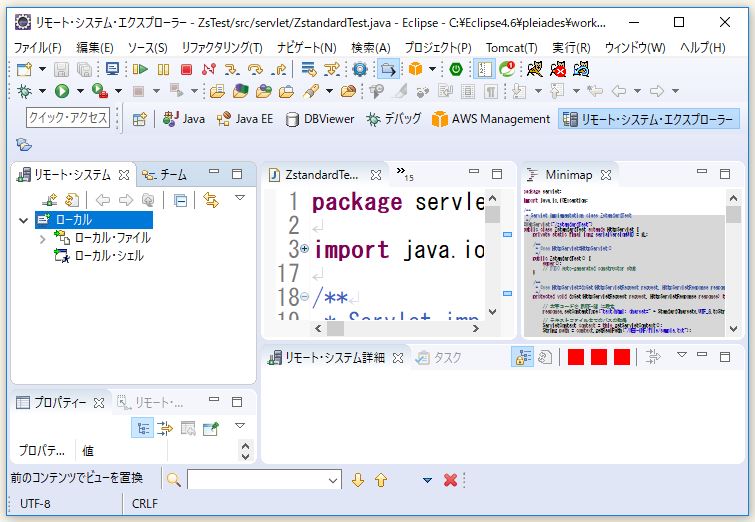Click editor vertical scrollbar thumb
This screenshot has height=522, width=755.
tap(492, 214)
